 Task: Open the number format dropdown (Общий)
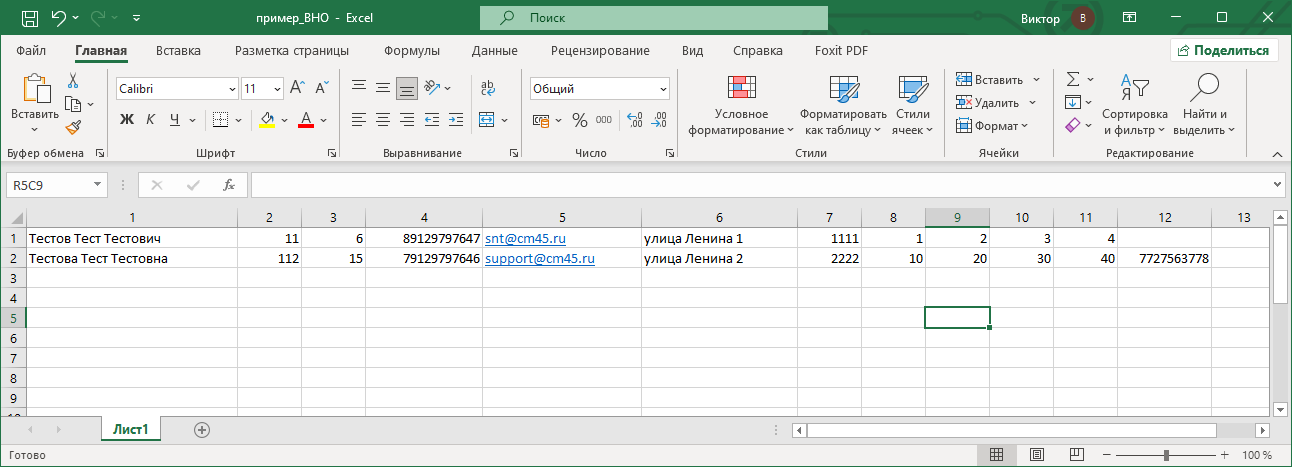tap(662, 89)
